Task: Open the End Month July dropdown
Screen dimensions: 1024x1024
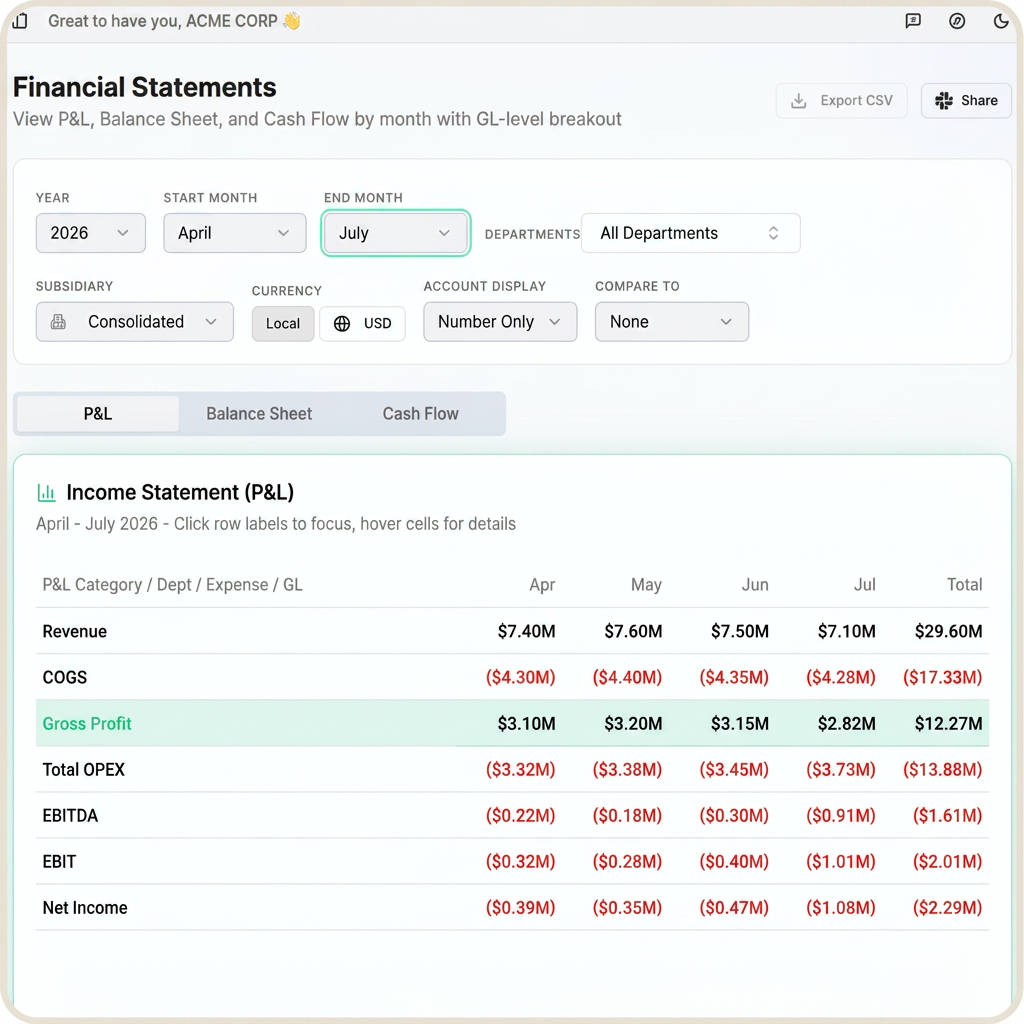Action: click(x=396, y=233)
